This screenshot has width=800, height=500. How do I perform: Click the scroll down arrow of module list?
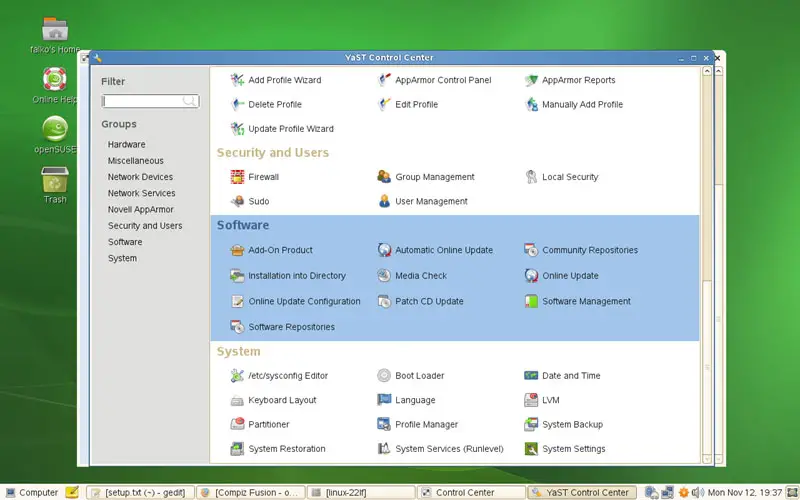click(x=707, y=459)
